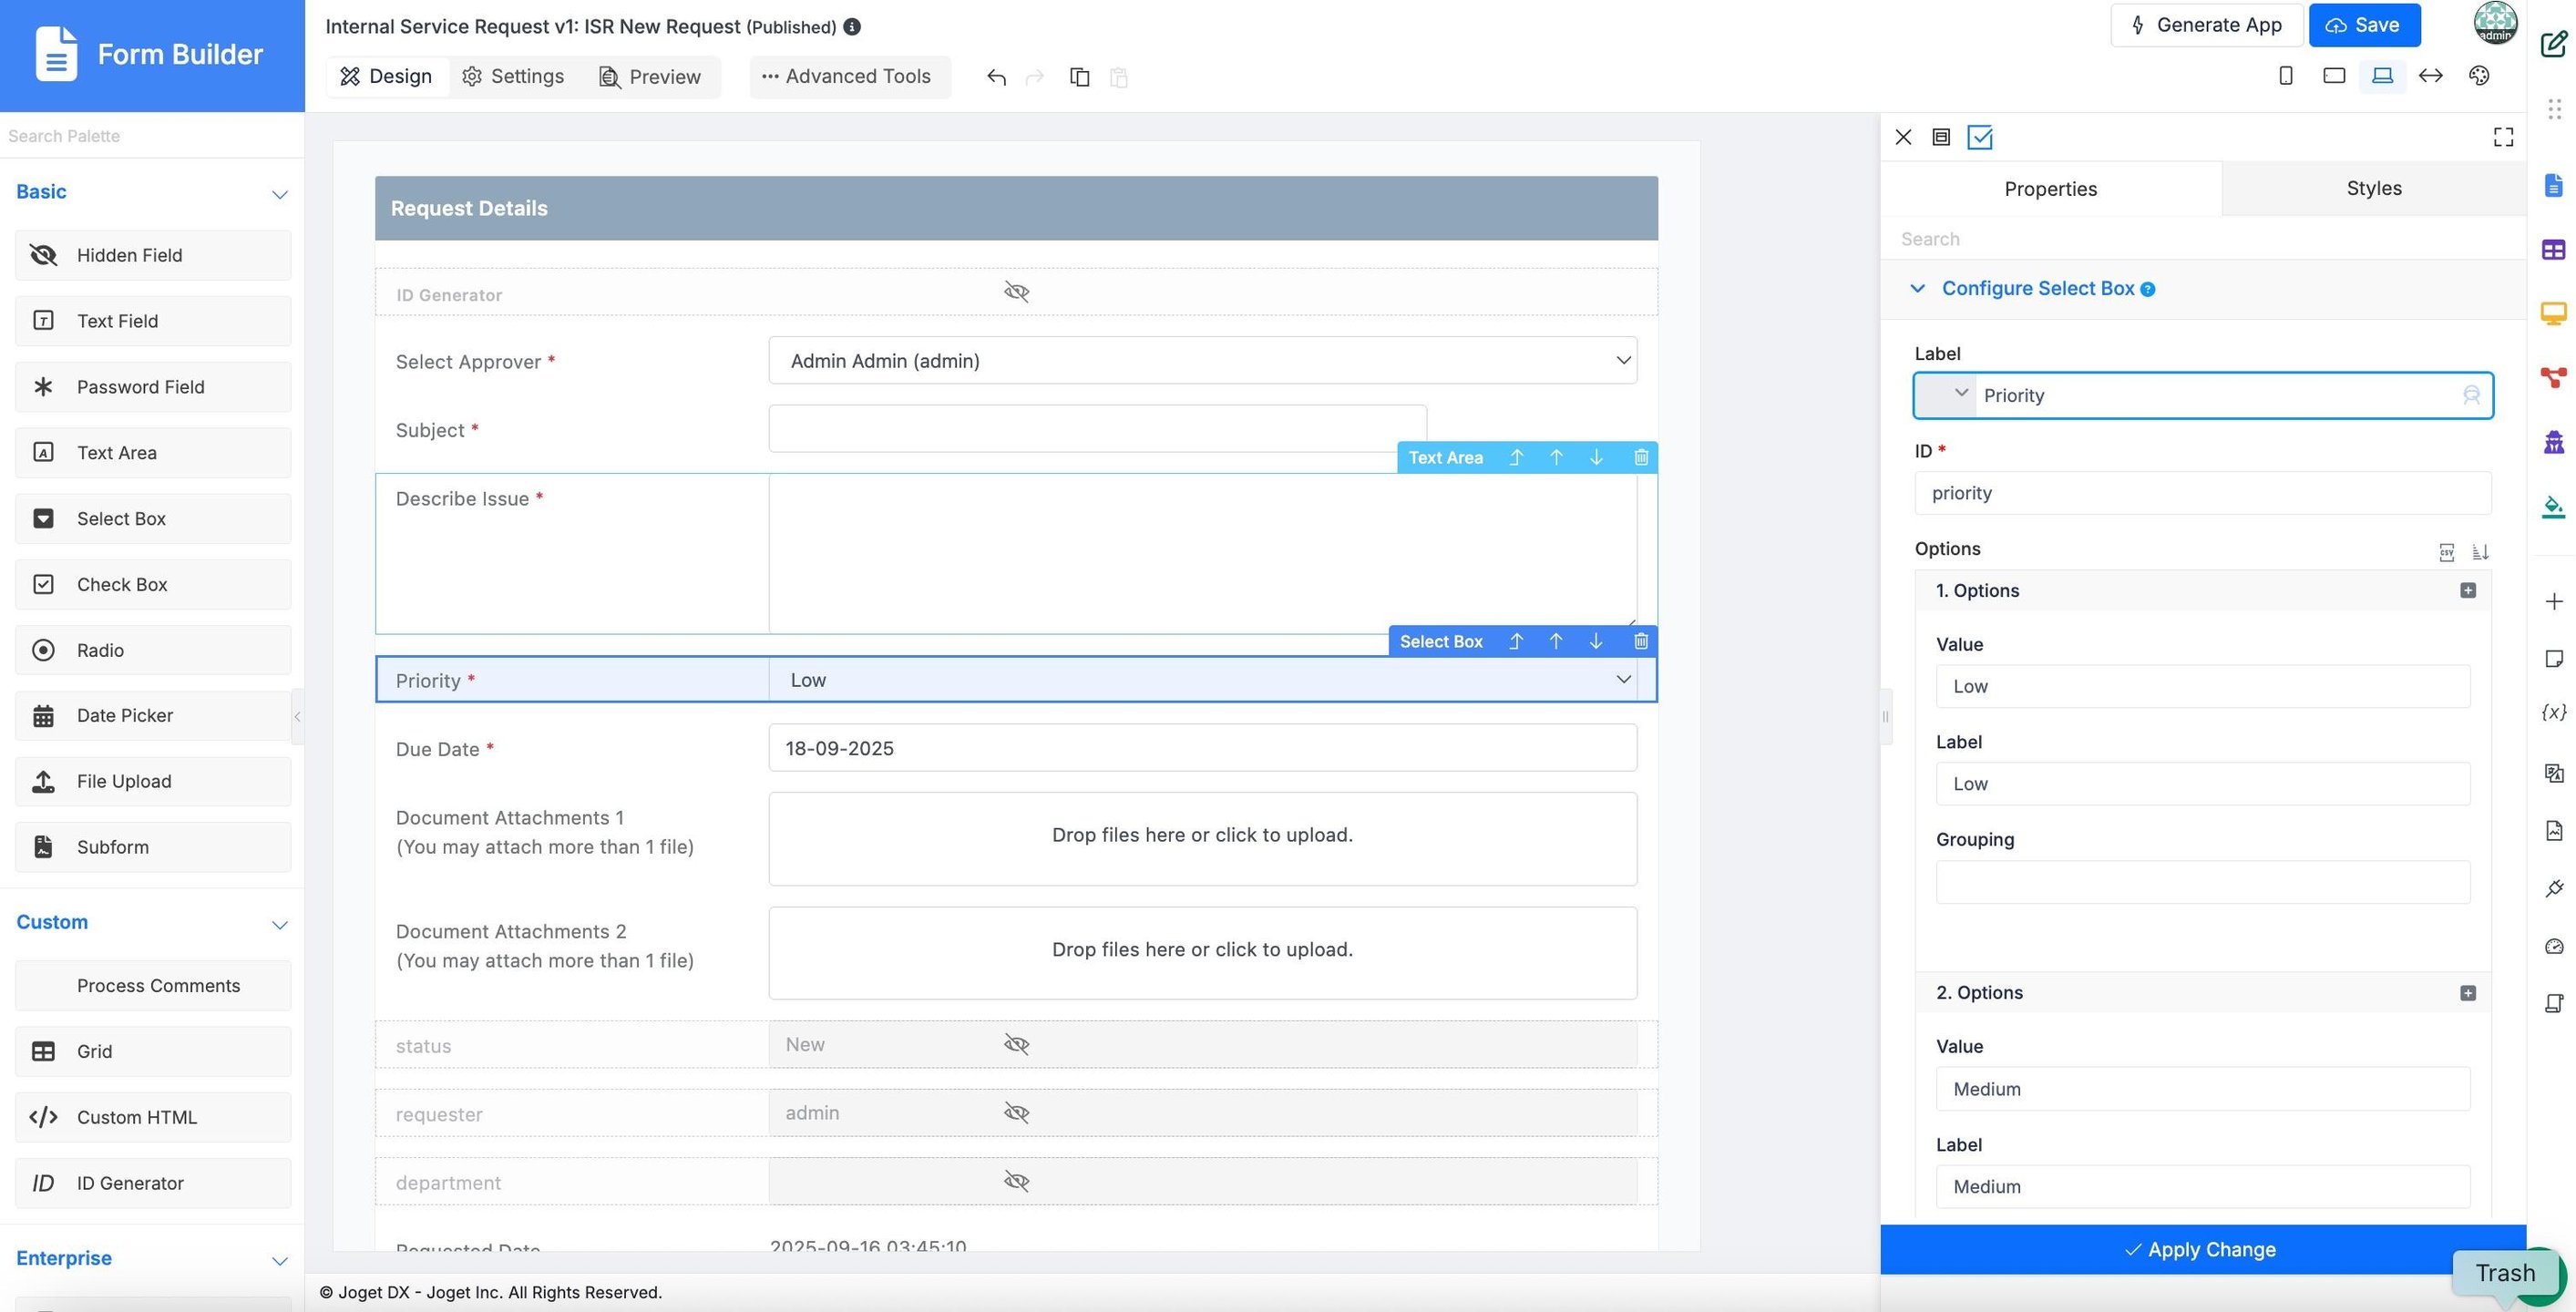Open the Preview tab
This screenshot has height=1312, width=2576.
(x=650, y=77)
